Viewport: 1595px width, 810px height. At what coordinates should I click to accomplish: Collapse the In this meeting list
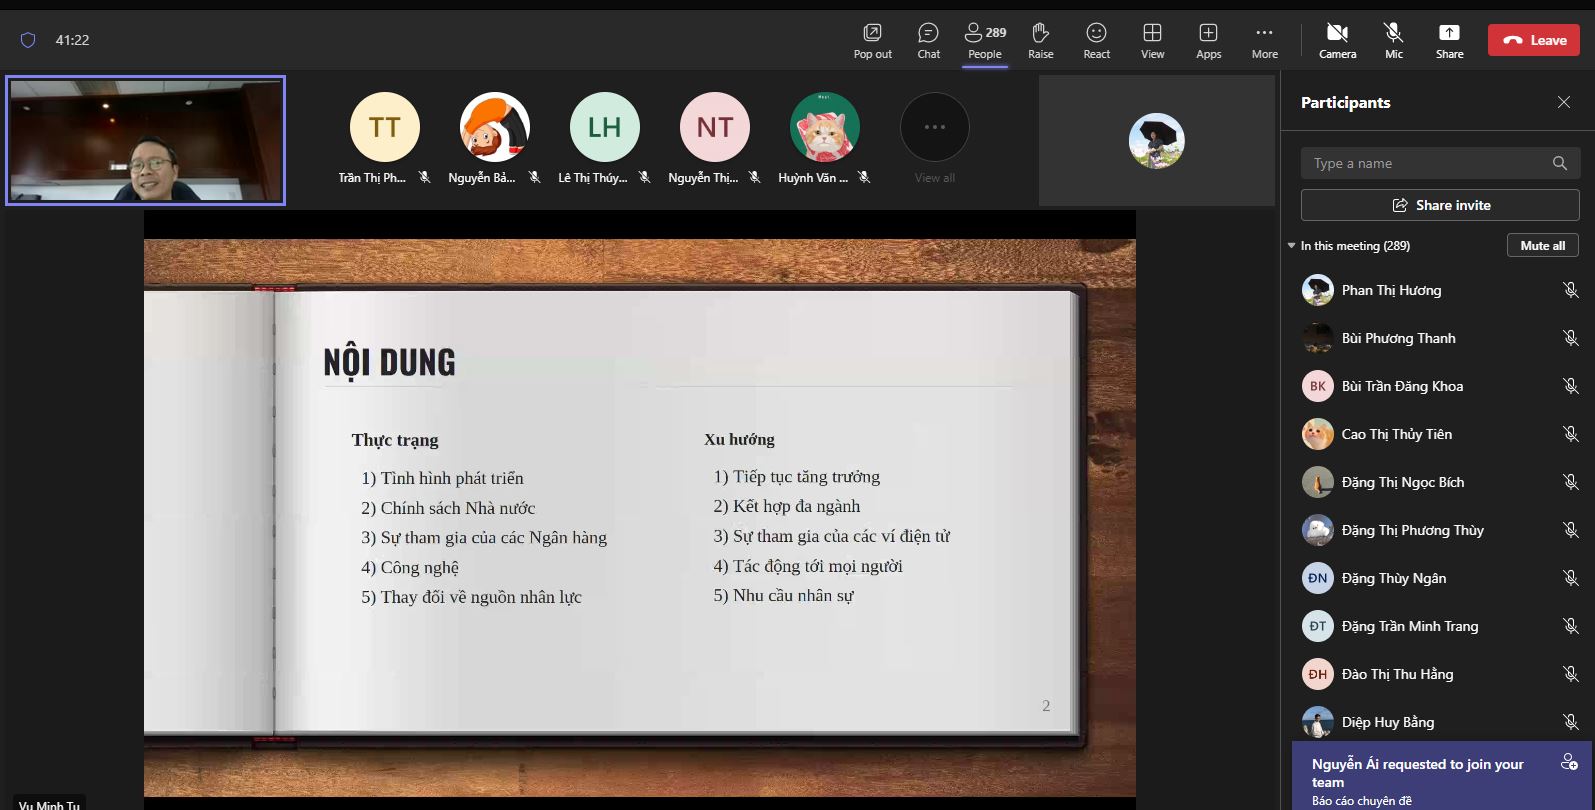coord(1291,246)
